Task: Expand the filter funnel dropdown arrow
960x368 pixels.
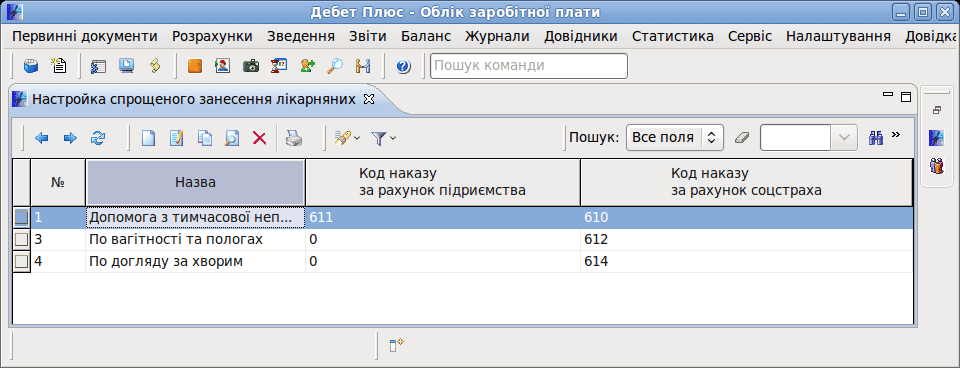Action: tap(392, 139)
